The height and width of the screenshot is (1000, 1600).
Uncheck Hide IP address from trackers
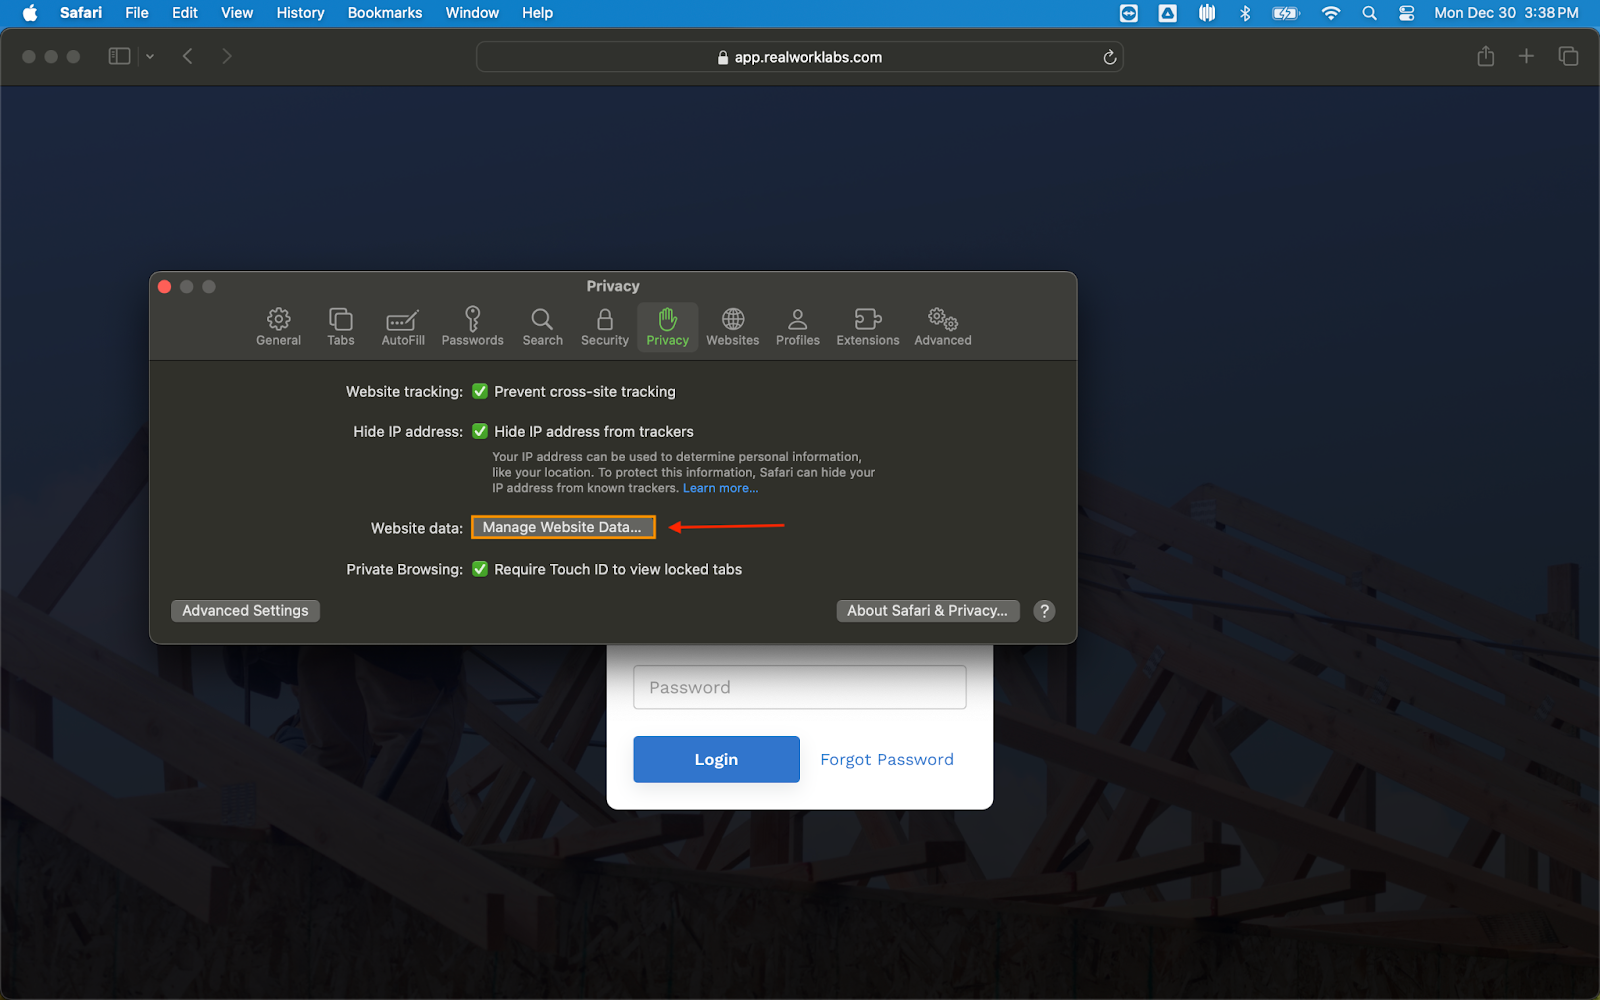pyautogui.click(x=480, y=431)
